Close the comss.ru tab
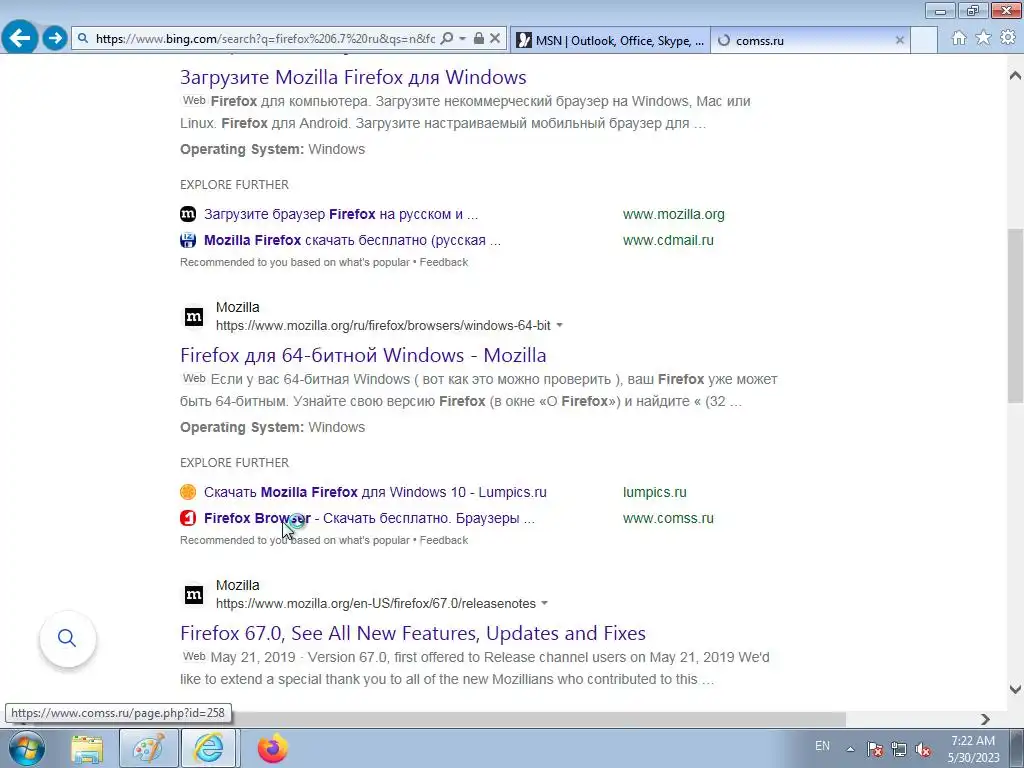Viewport: 1024px width, 768px height. (899, 40)
